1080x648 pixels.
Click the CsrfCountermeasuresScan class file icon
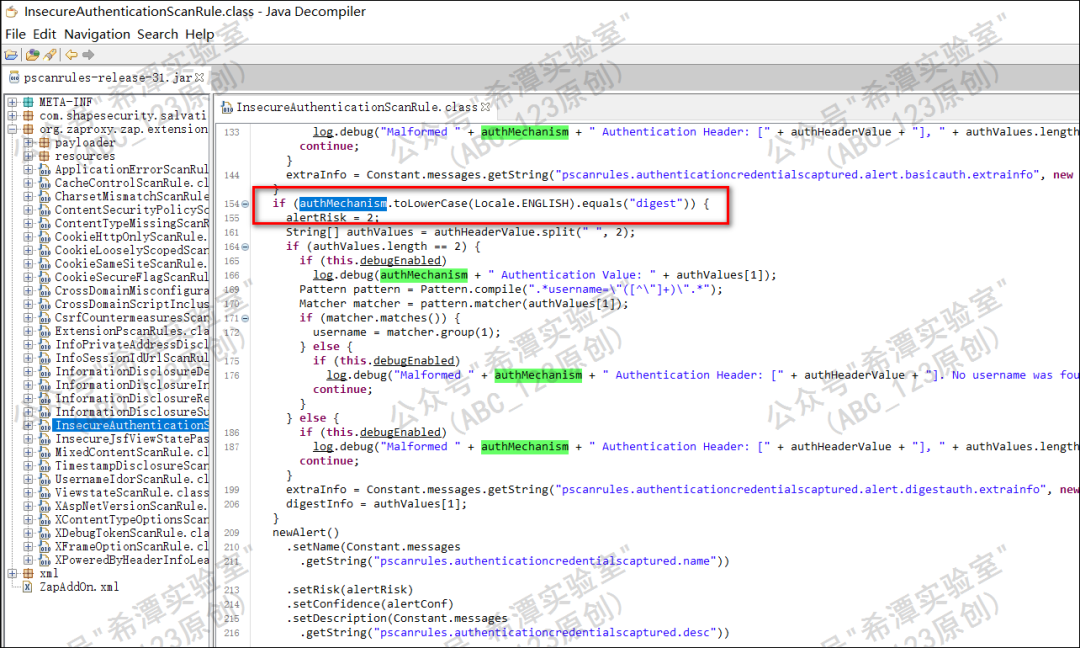click(x=44, y=317)
